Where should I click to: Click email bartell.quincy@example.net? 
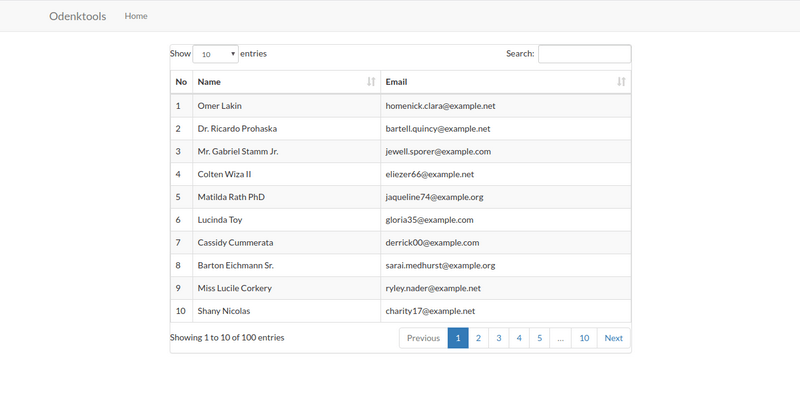438,129
